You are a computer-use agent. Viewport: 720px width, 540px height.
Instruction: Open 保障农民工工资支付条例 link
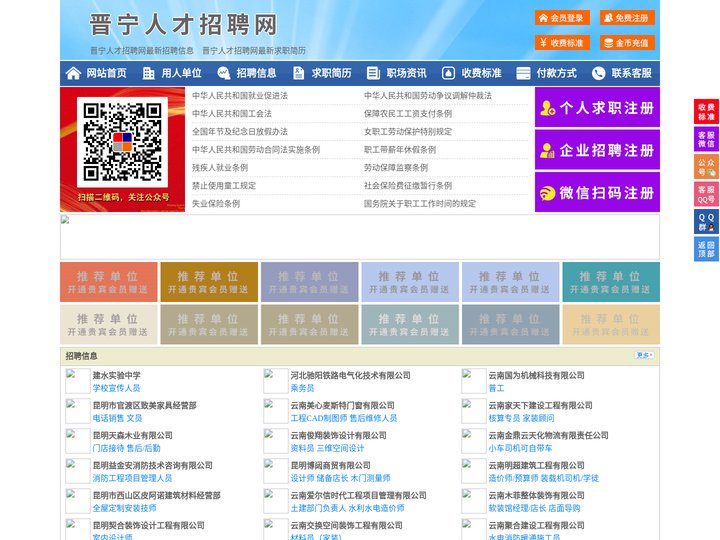tap(408, 113)
